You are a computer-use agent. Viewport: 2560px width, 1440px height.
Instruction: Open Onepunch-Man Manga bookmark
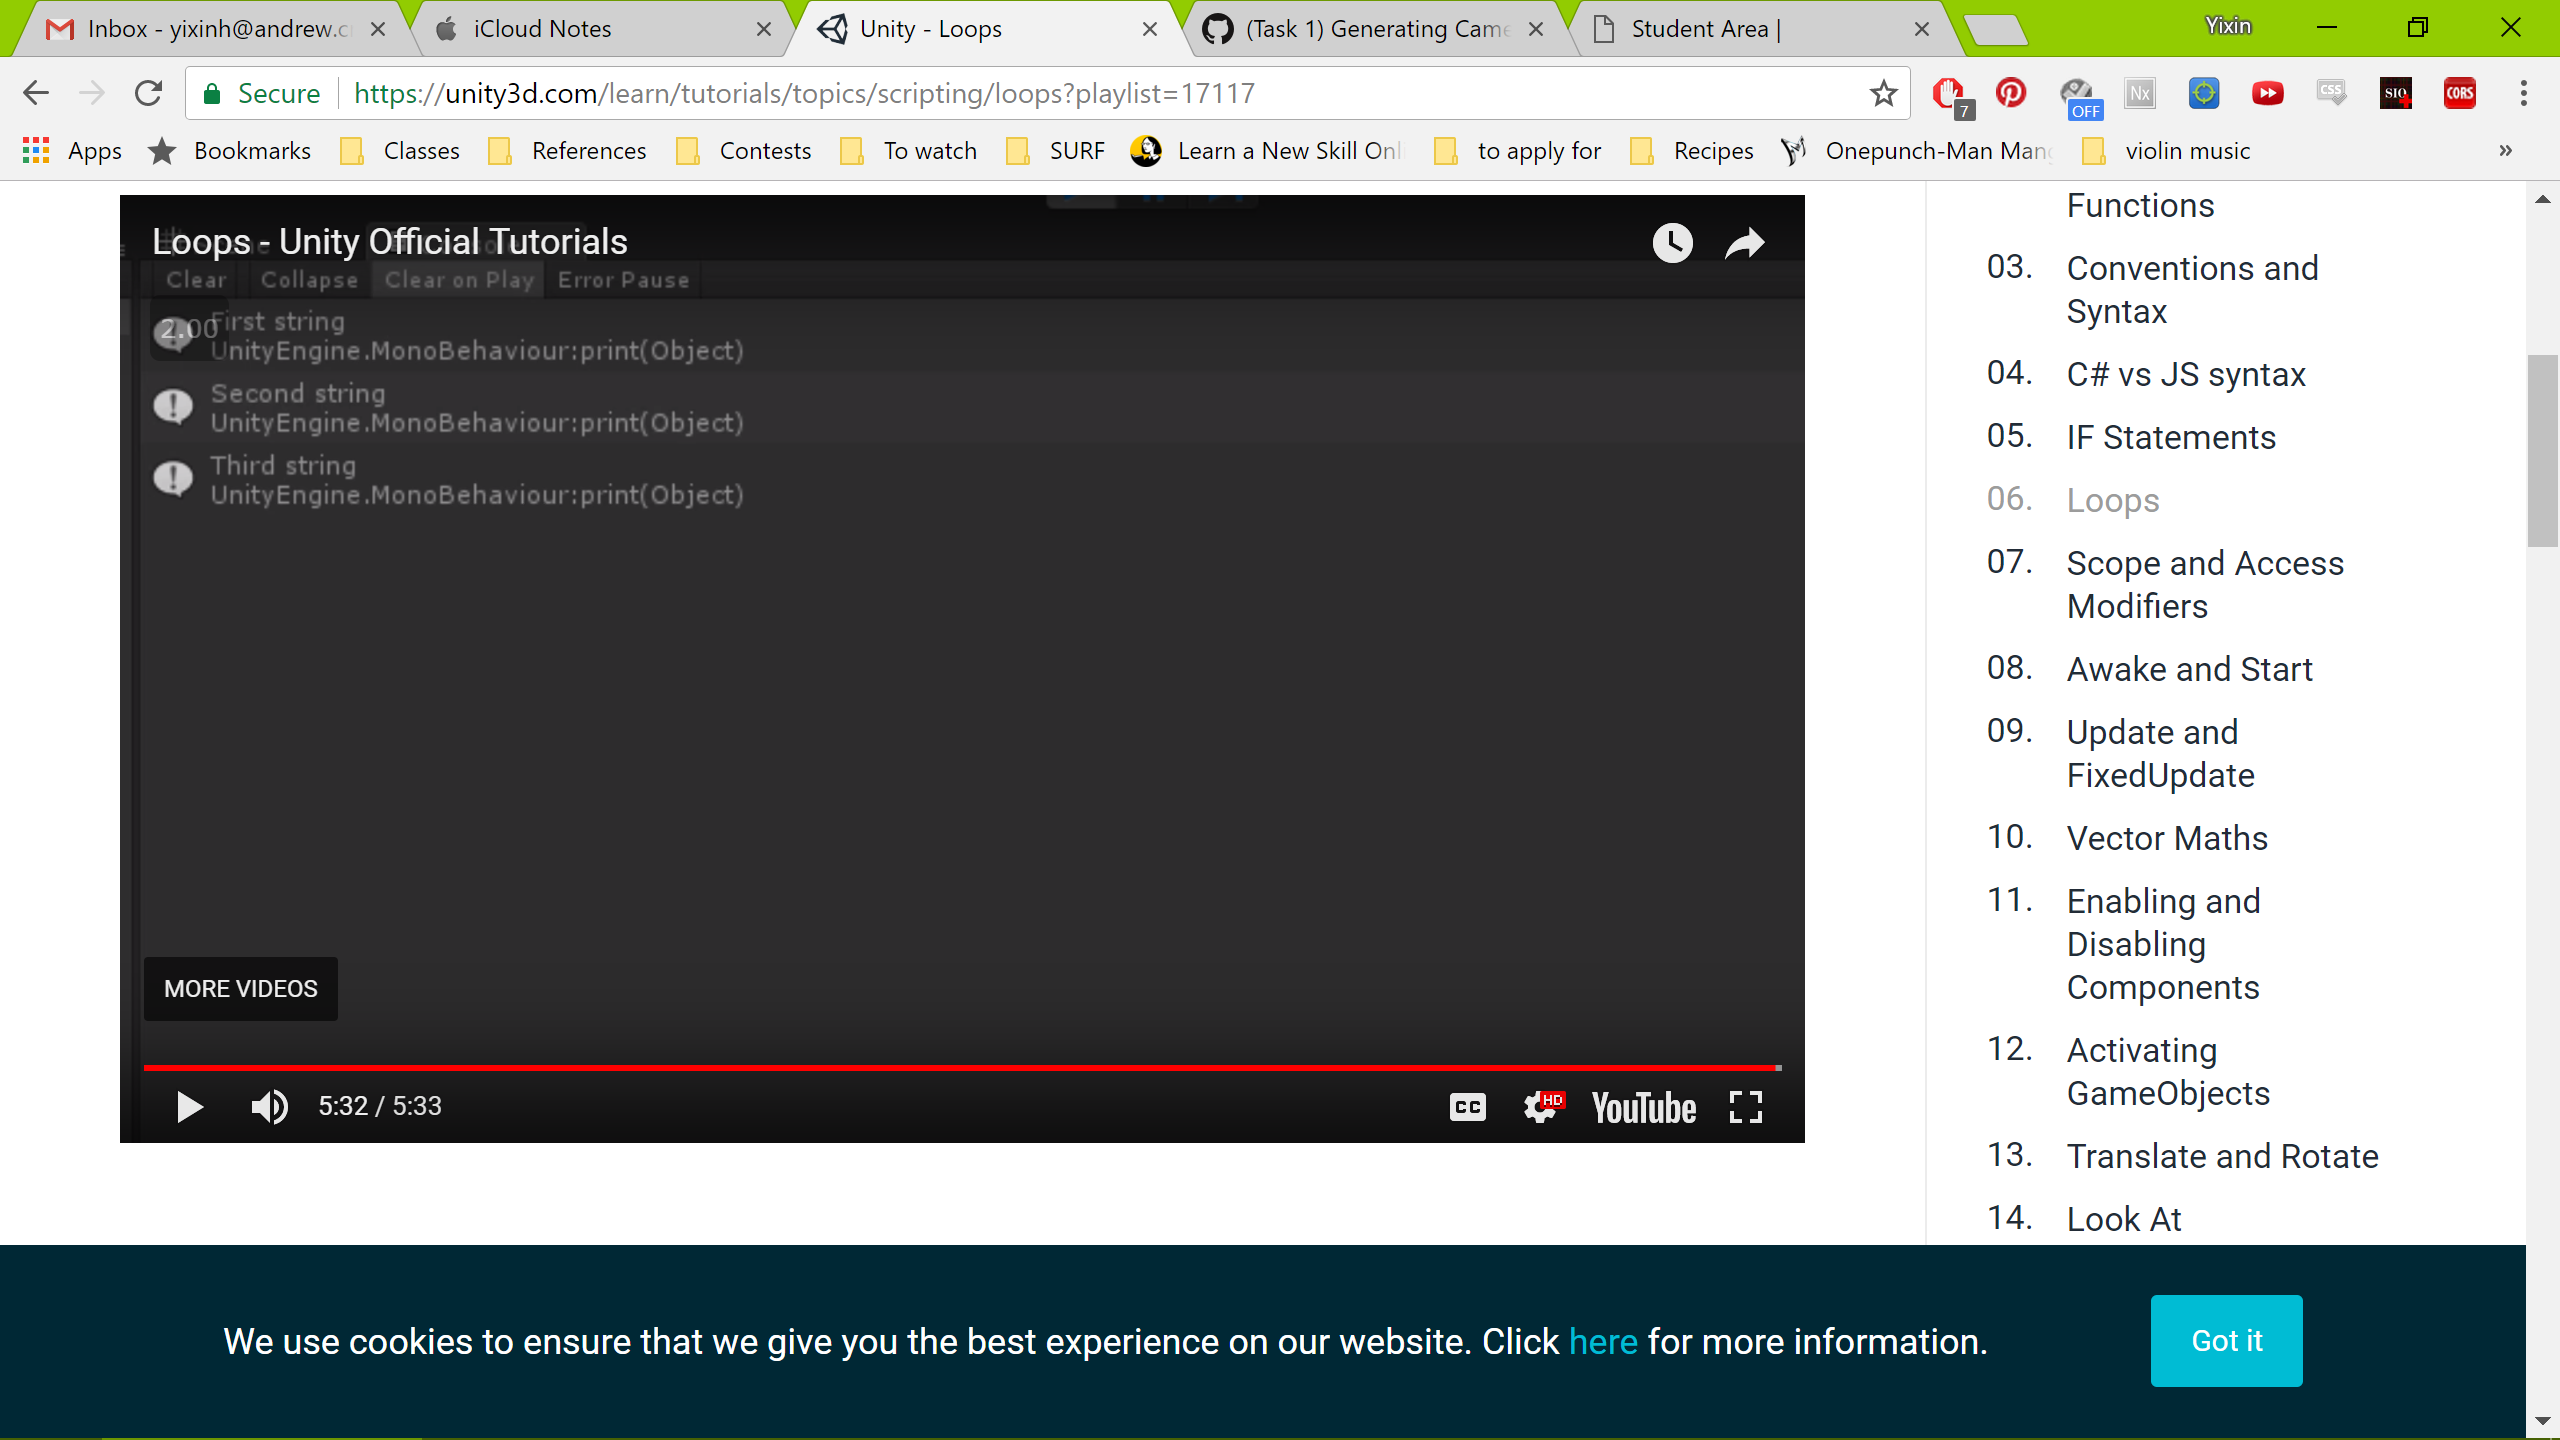point(1916,151)
